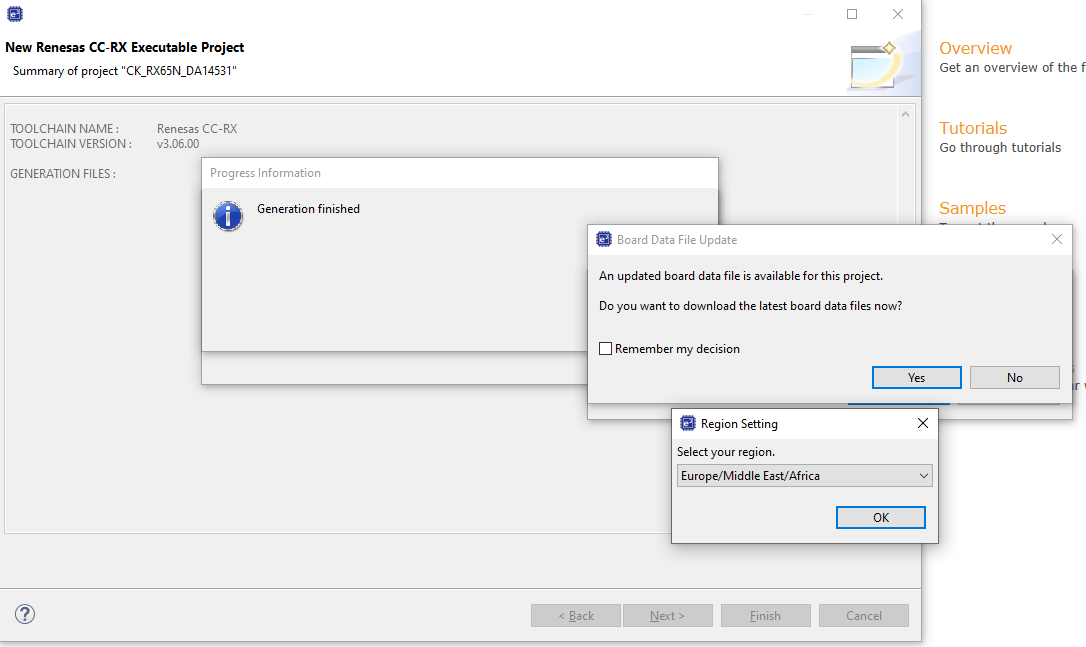Maximize the project wizard window

852,14
